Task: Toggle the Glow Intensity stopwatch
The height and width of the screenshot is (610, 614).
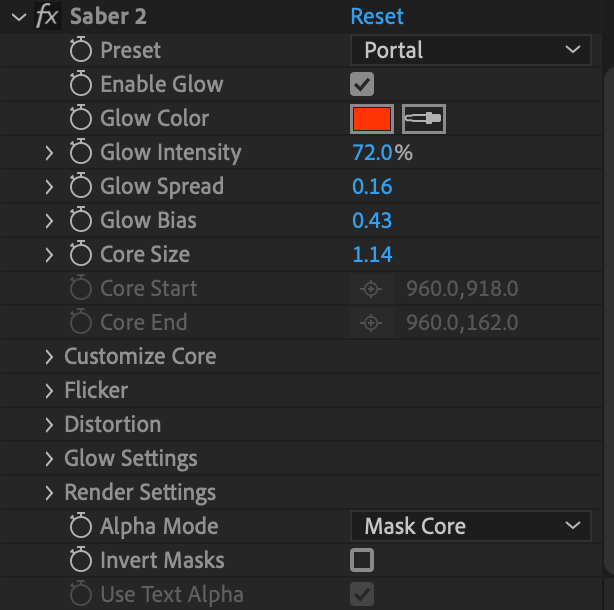Action: 81,153
